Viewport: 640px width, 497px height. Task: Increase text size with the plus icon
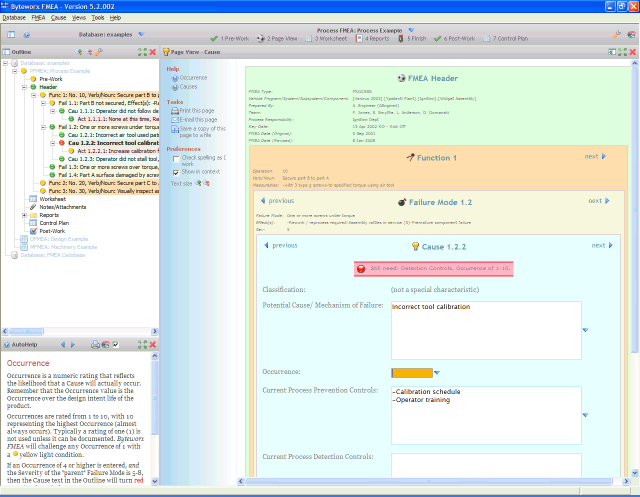198,183
